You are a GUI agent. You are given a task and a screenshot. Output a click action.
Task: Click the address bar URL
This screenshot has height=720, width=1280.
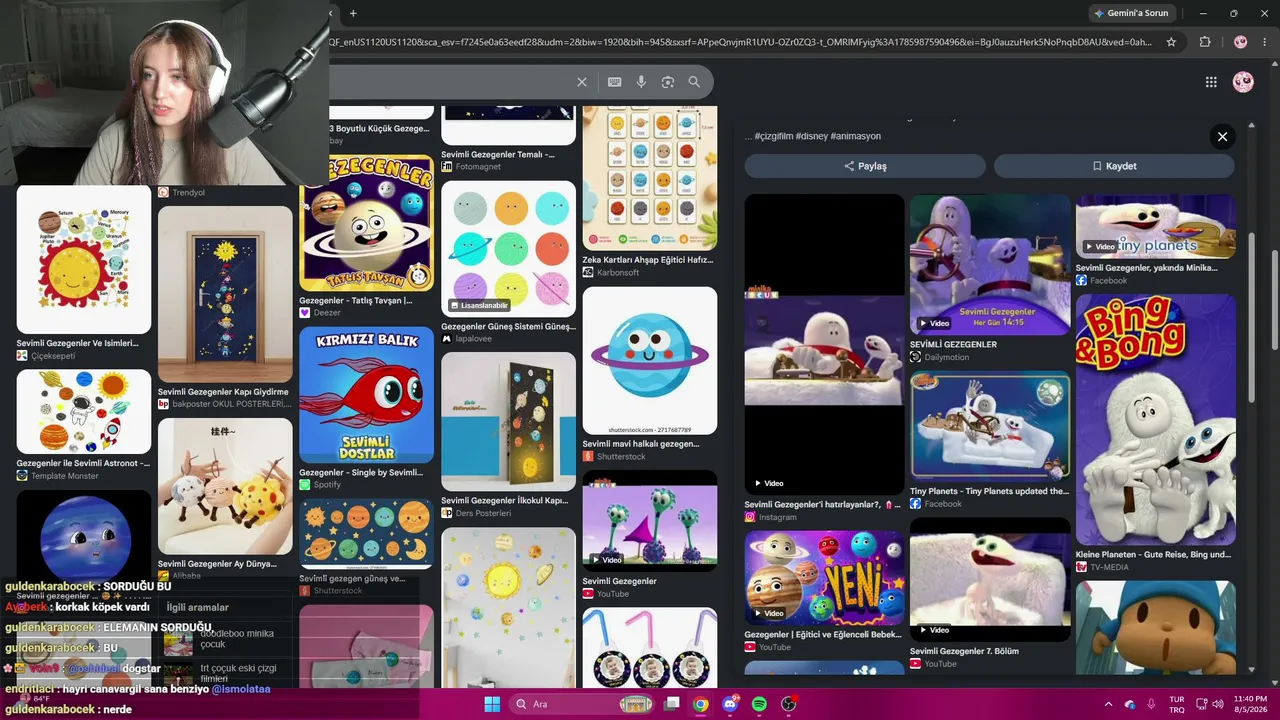tap(740, 42)
